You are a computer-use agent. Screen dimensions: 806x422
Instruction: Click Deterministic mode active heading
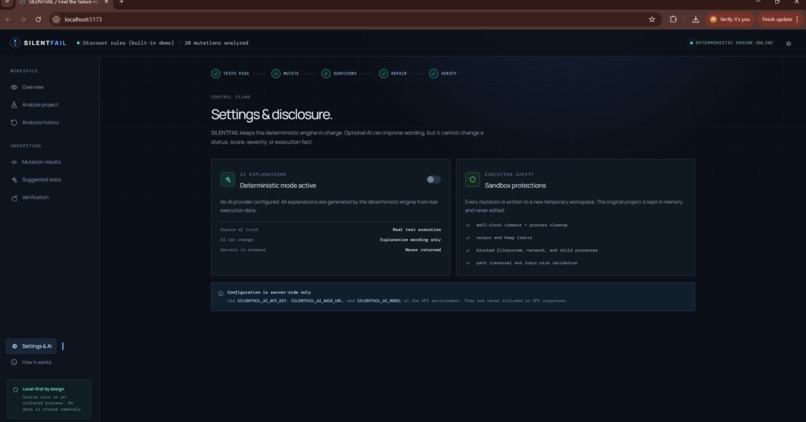pos(278,186)
